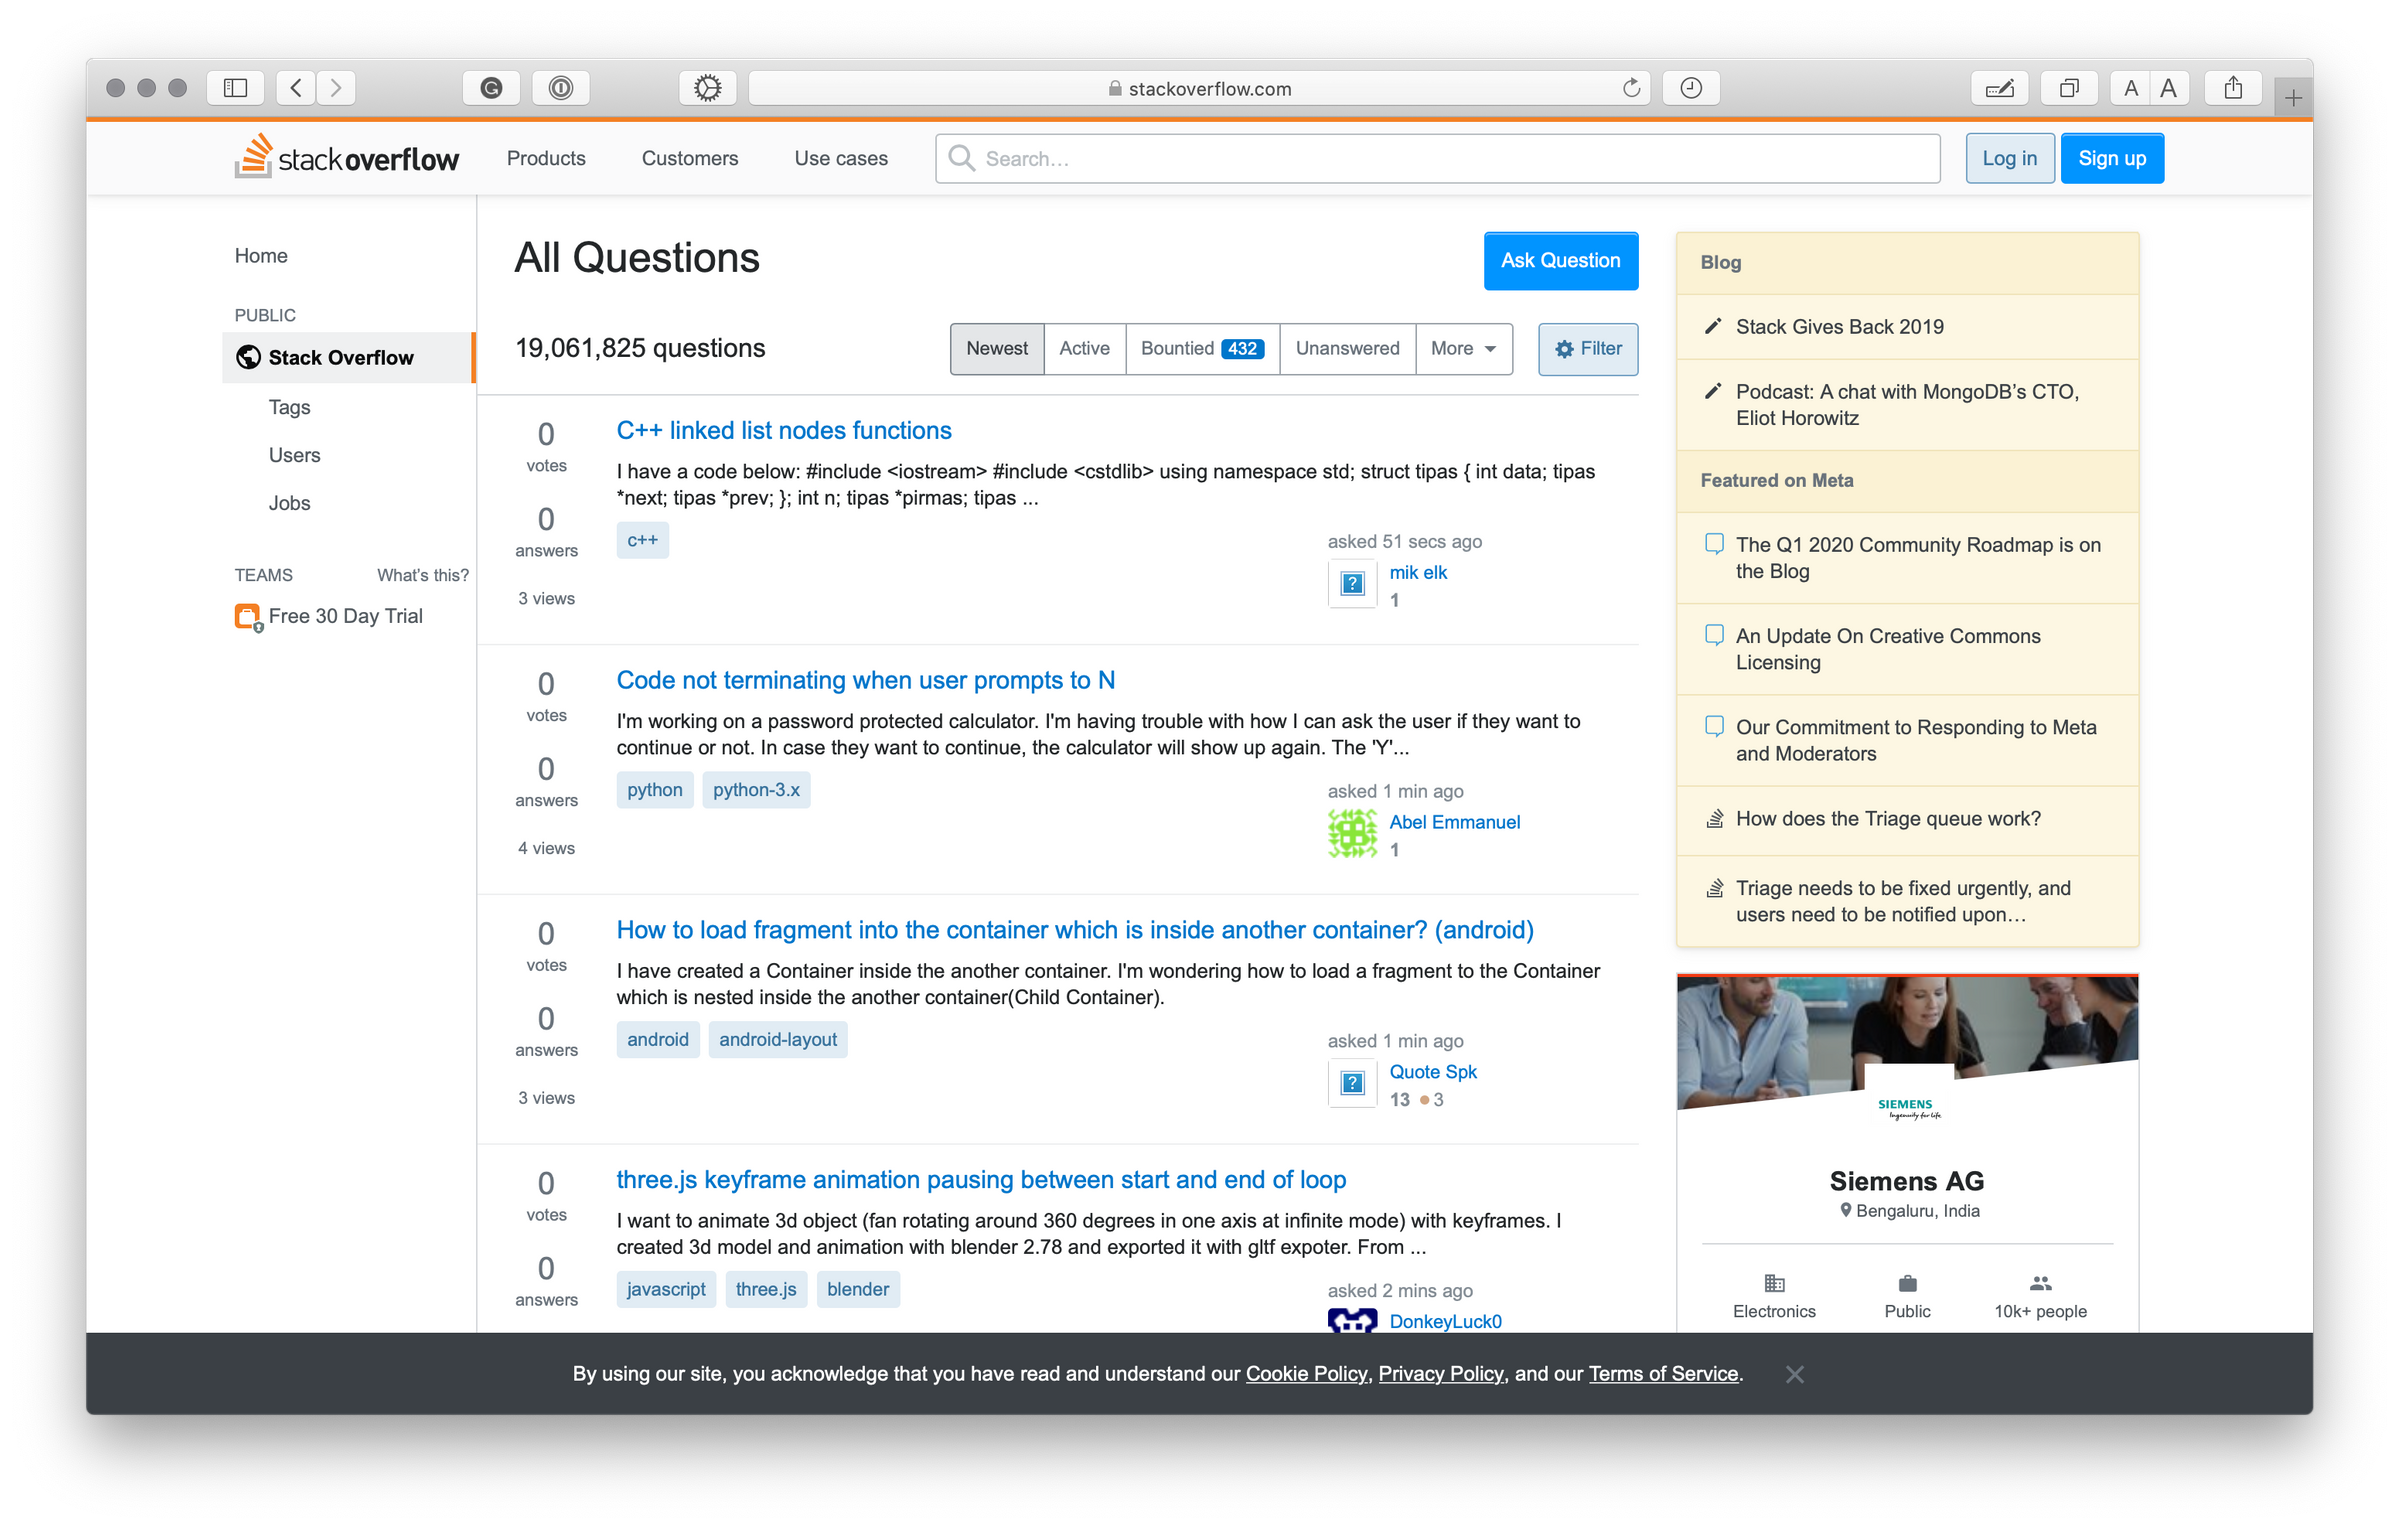
Task: Switch to the Unanswered tab
Action: [1347, 349]
